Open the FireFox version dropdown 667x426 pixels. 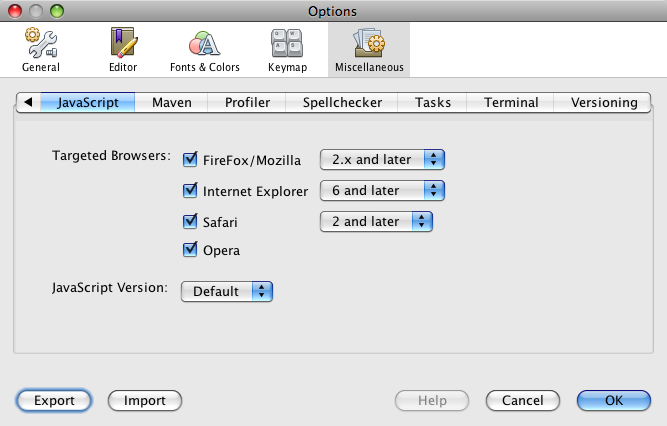click(x=382, y=159)
